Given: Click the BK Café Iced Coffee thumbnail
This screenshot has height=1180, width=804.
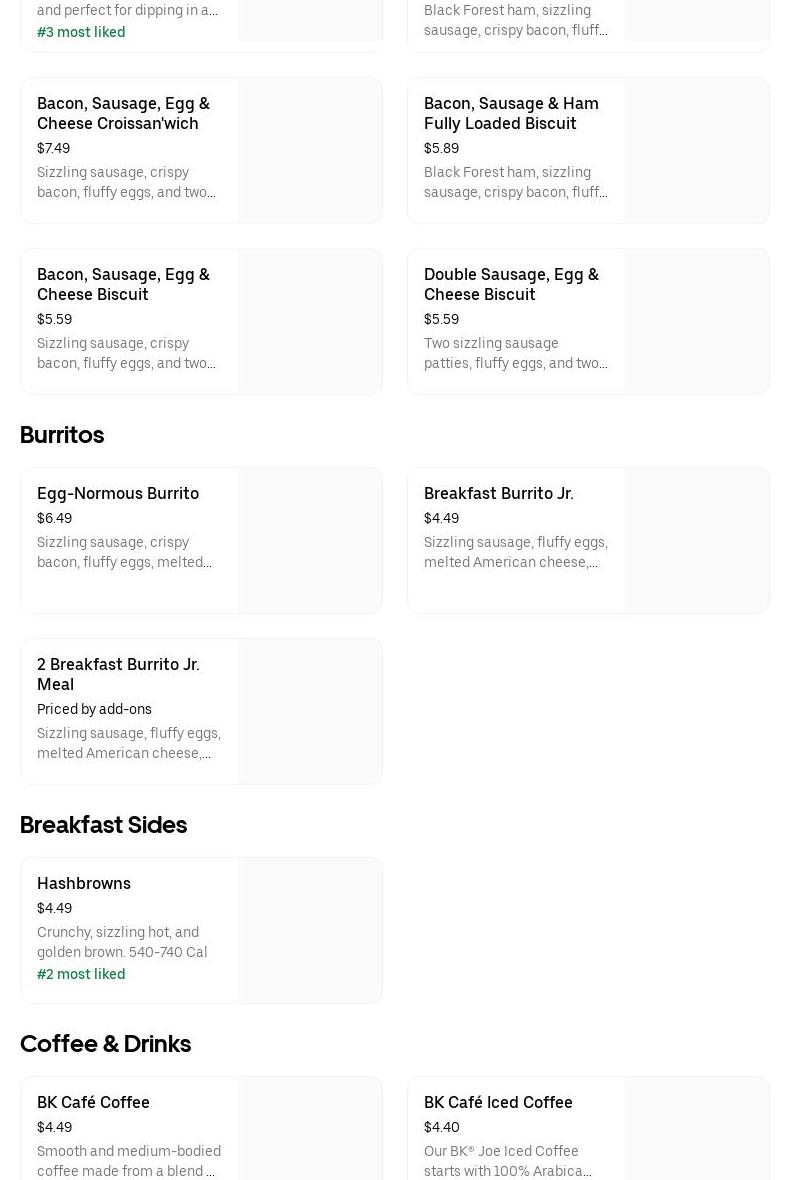Looking at the screenshot, I should pos(696,1128).
